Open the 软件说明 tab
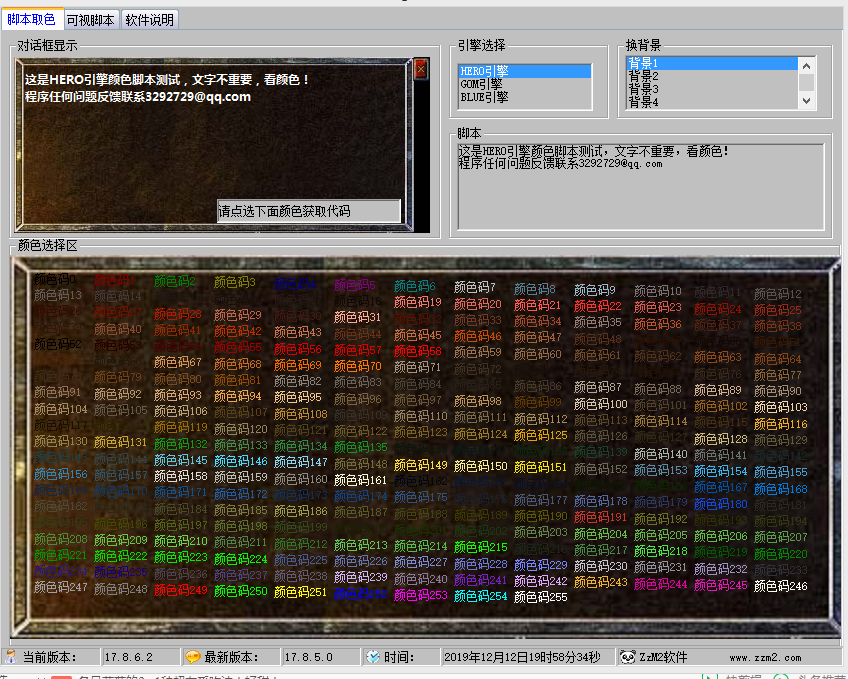The height and width of the screenshot is (679, 848). [x=149, y=20]
